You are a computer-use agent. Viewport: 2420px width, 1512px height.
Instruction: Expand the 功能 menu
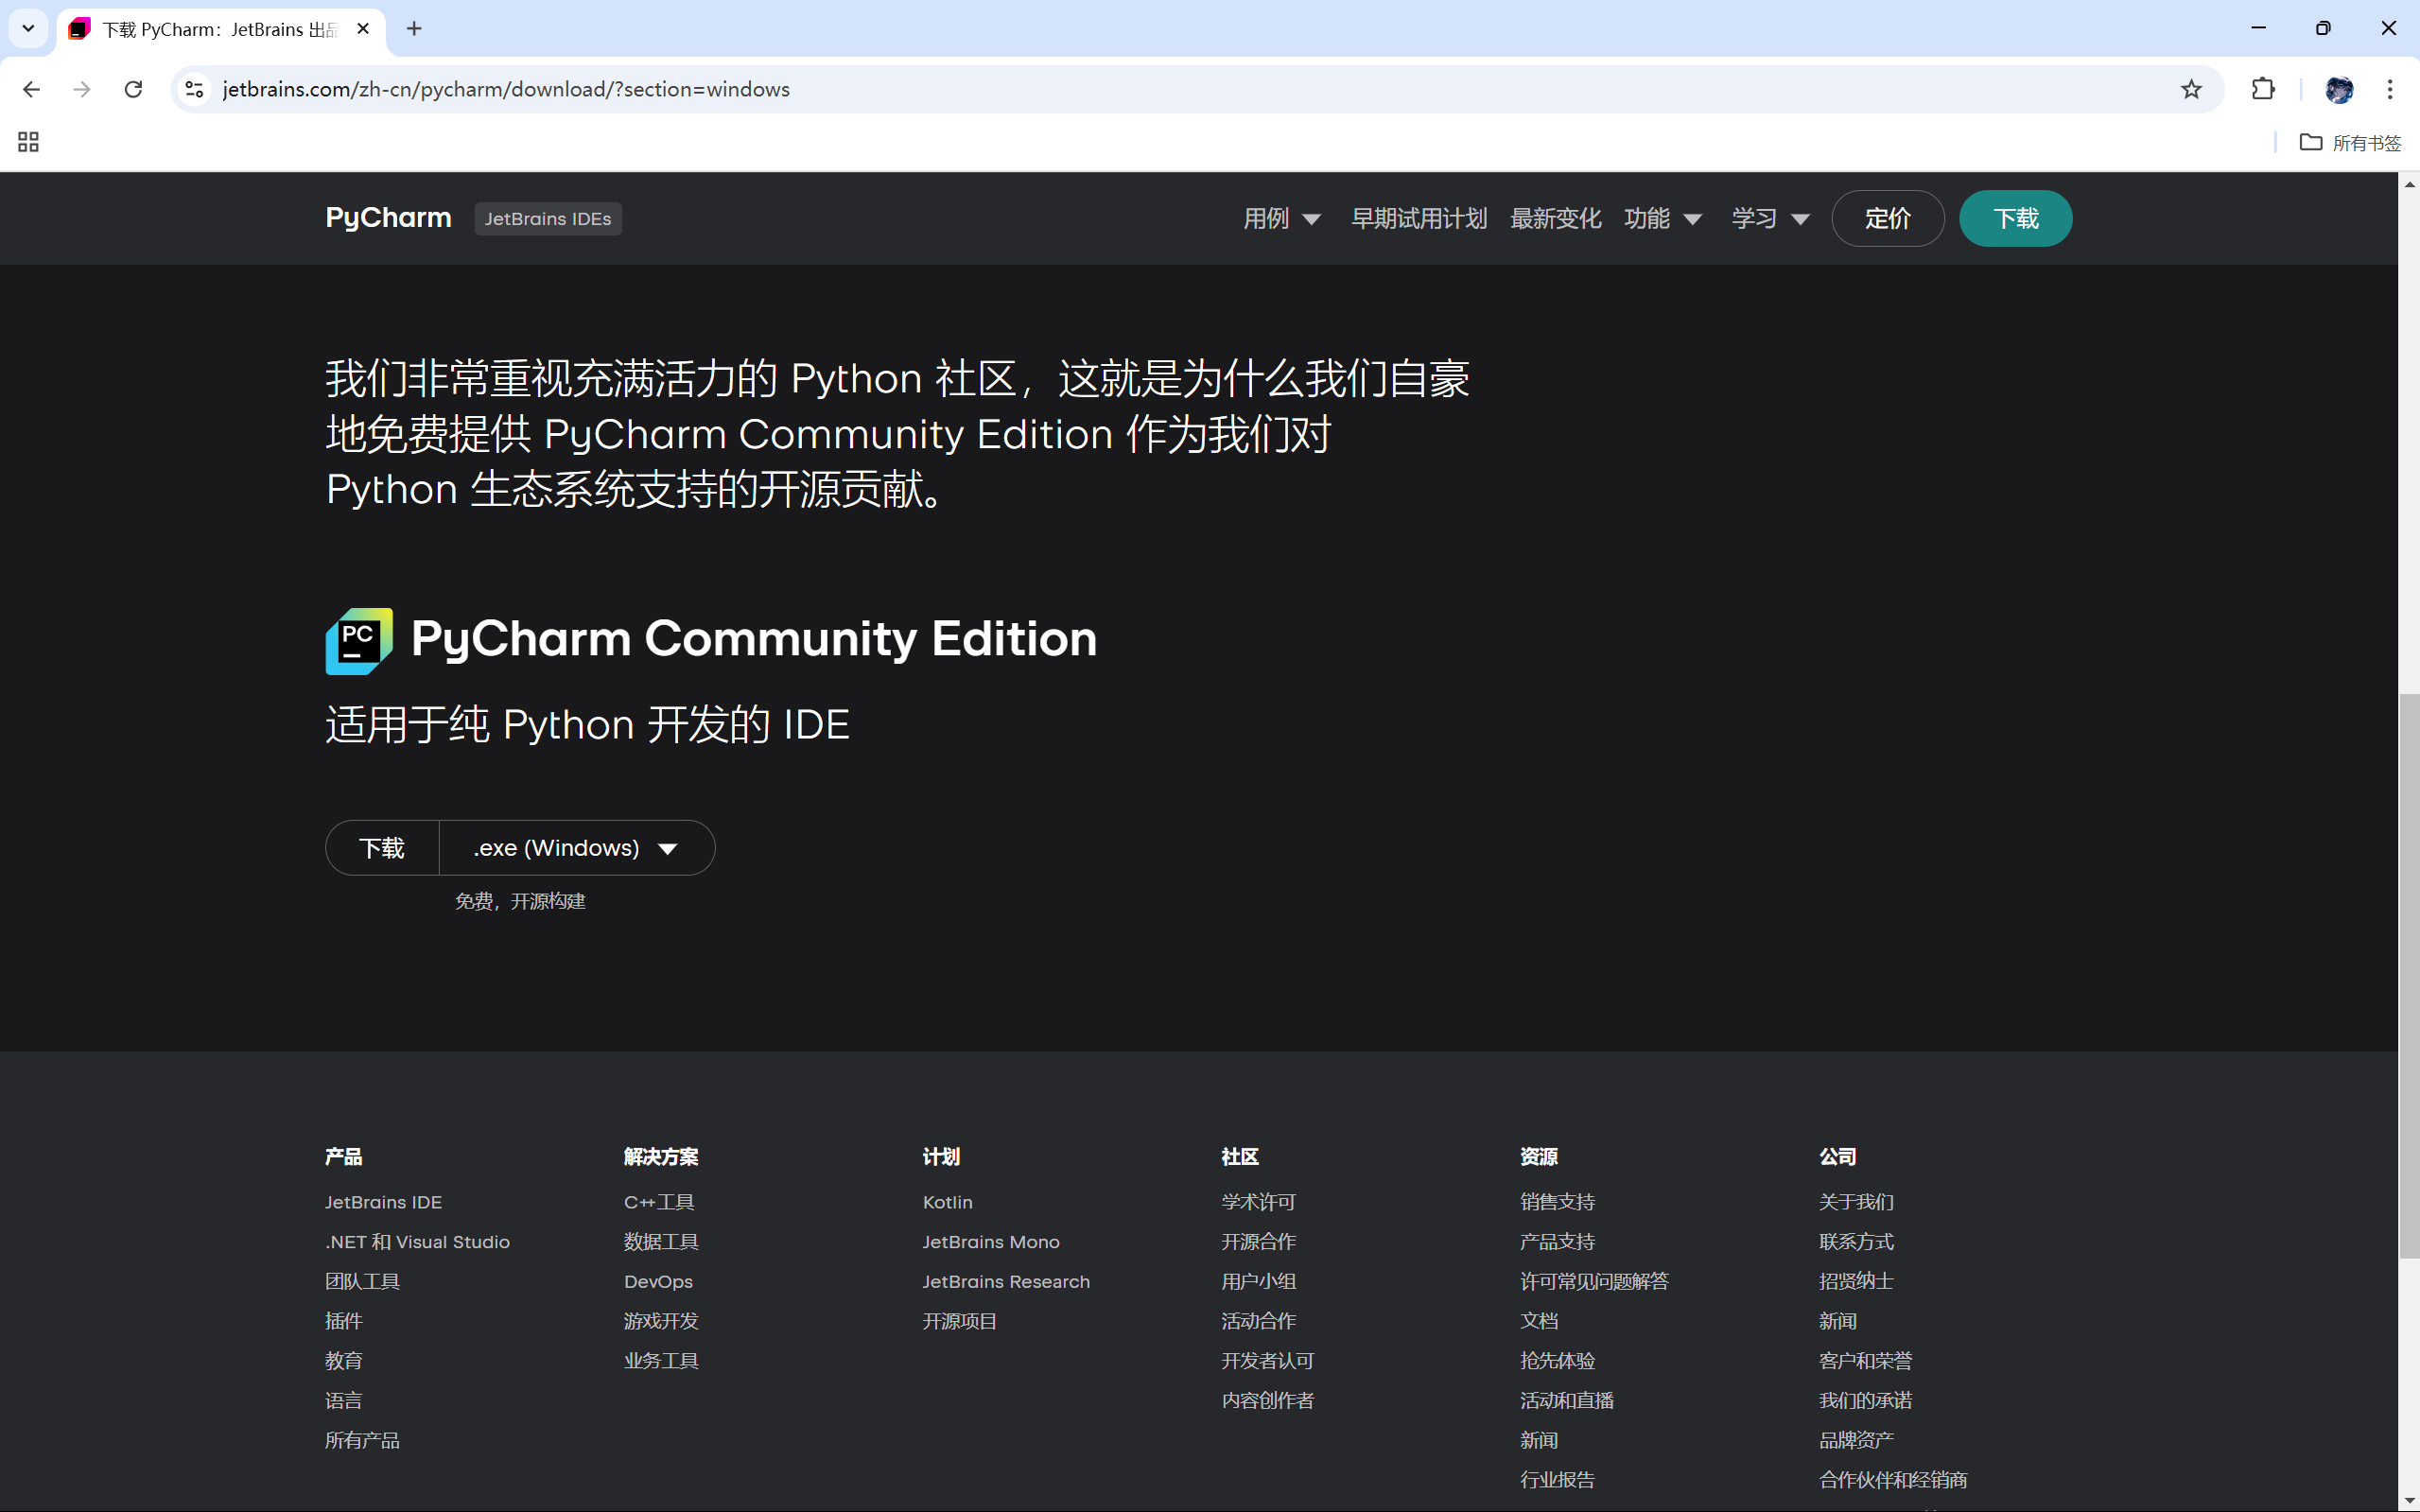point(1662,218)
